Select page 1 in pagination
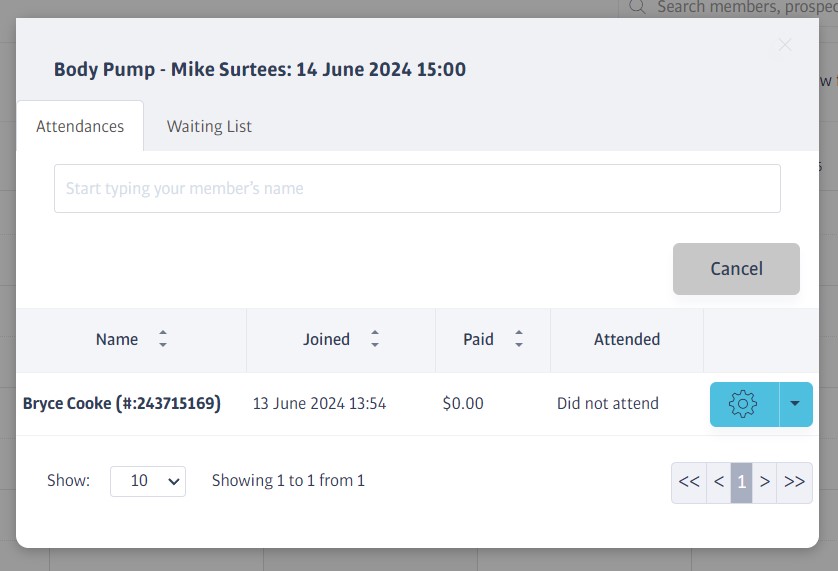The height and width of the screenshot is (571, 838). pyautogui.click(x=741, y=482)
